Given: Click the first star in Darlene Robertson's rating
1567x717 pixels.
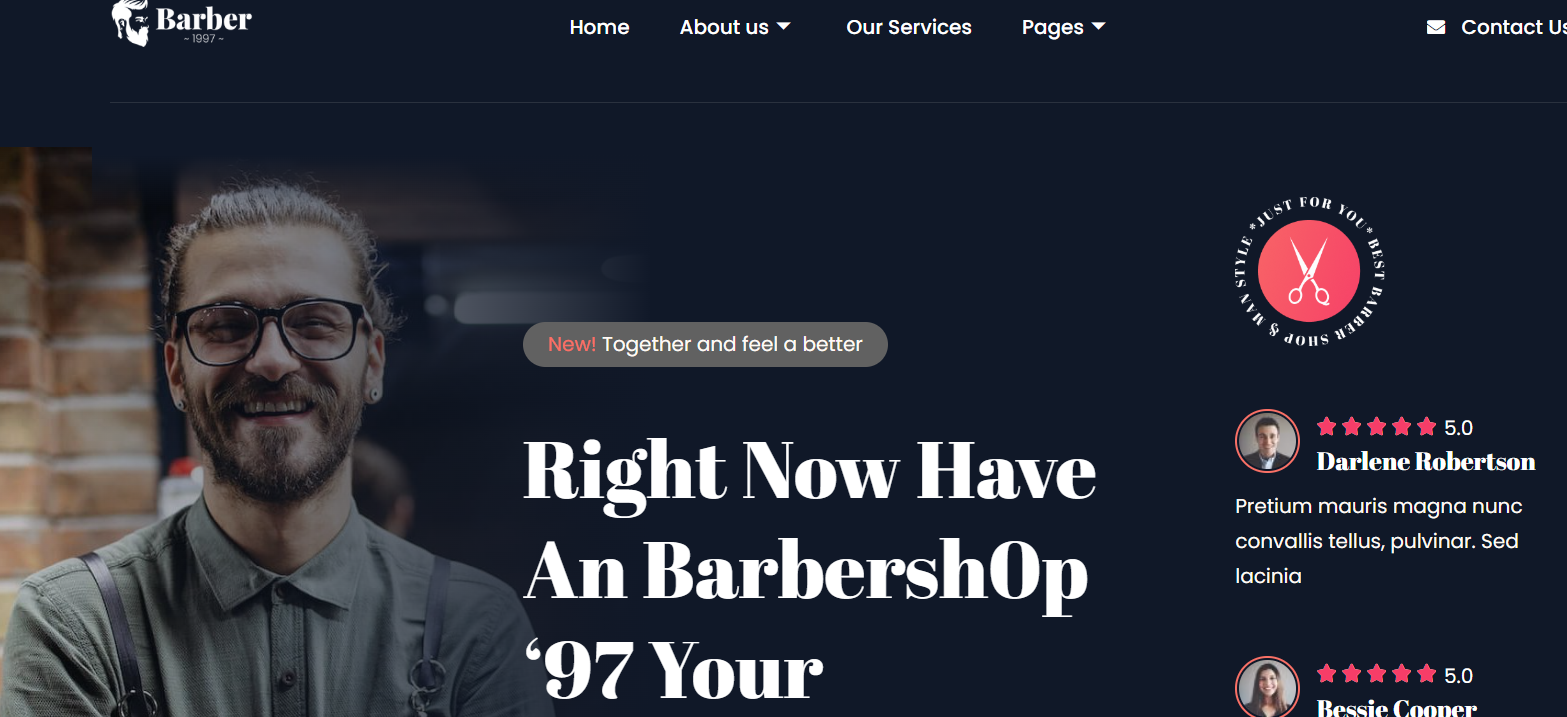Looking at the screenshot, I should [1326, 427].
